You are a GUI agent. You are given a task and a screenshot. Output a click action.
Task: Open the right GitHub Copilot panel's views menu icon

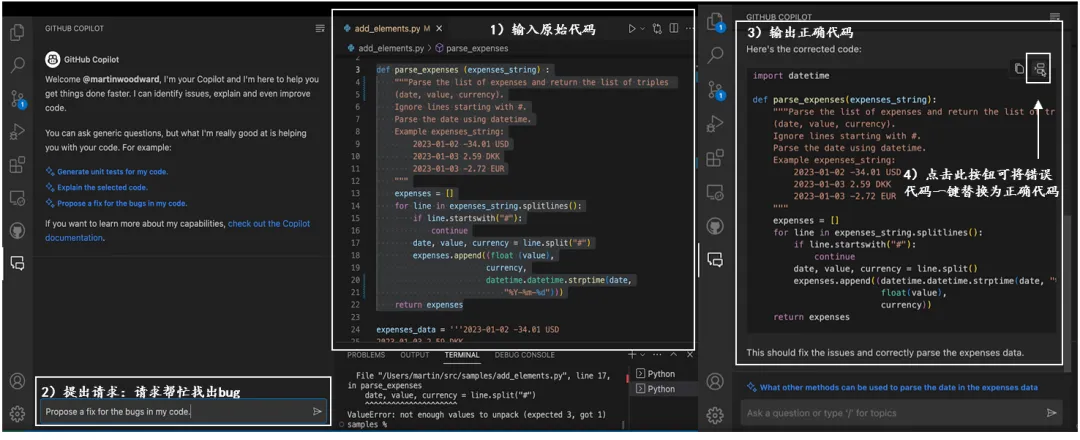click(x=1055, y=16)
